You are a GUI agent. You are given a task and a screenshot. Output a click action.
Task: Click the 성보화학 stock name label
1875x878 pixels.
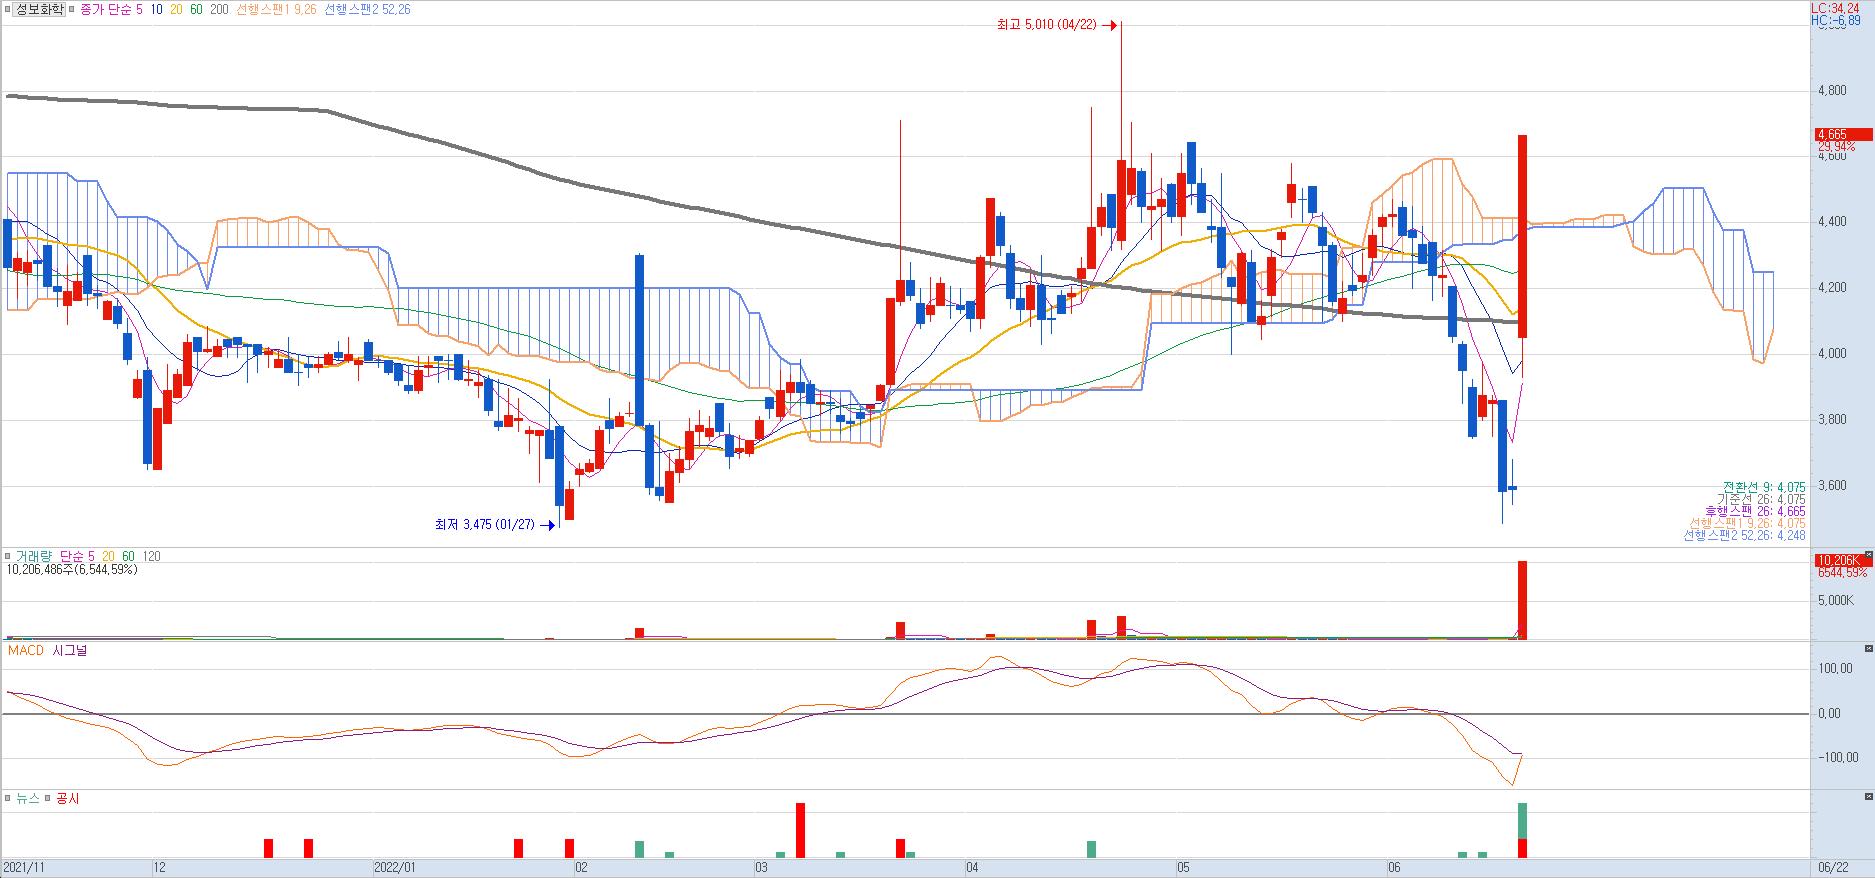[x=41, y=9]
